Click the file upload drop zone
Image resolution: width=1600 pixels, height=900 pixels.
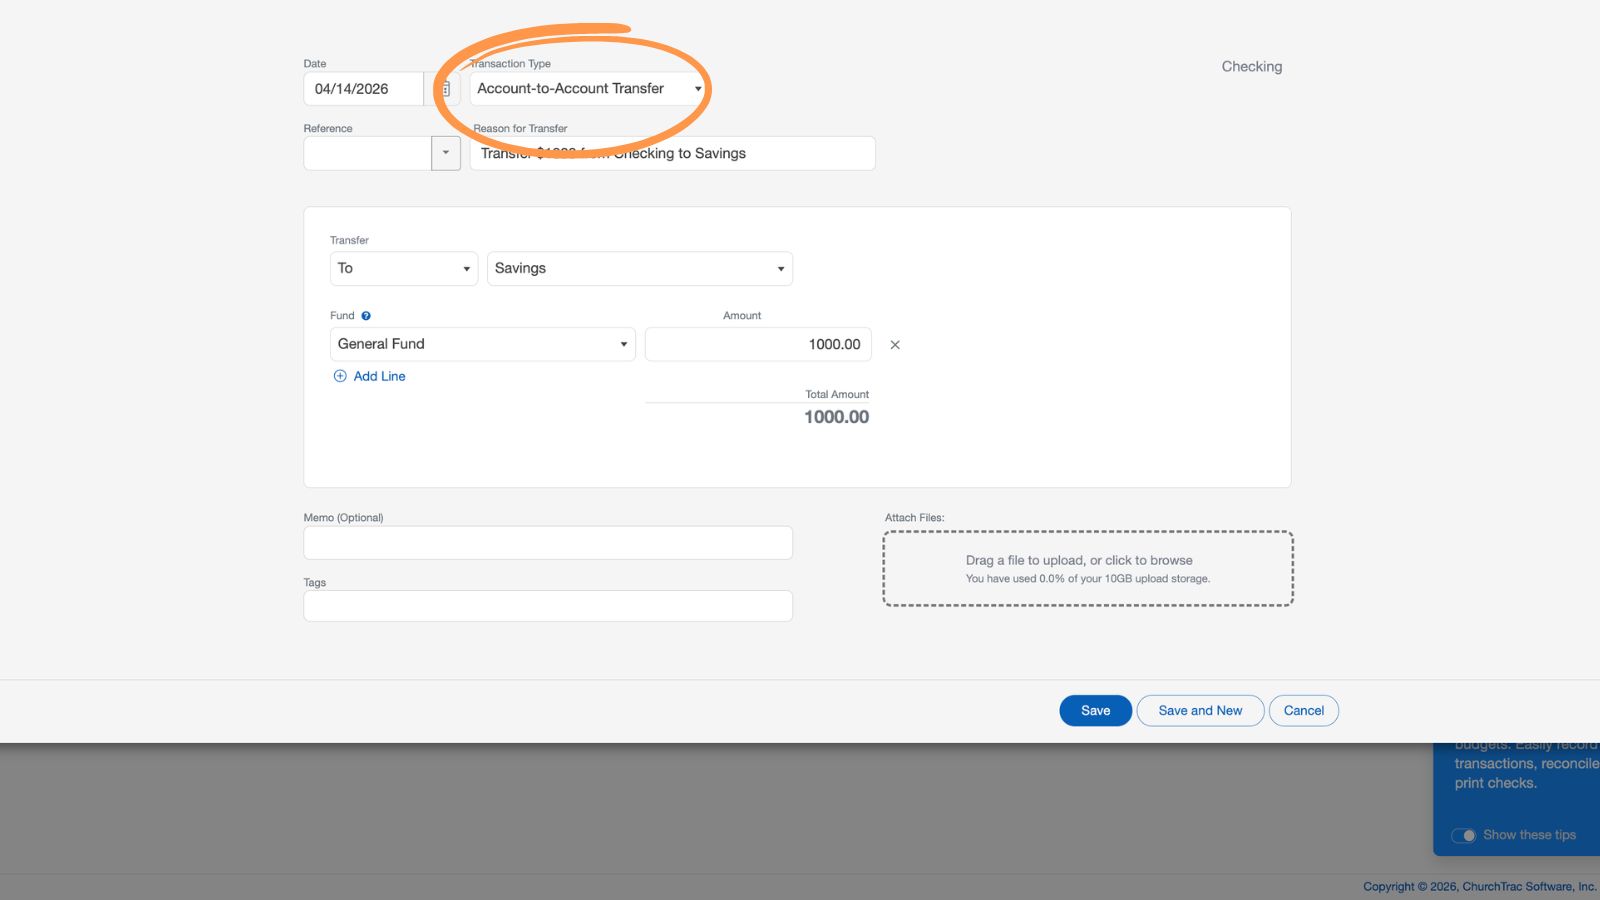pyautogui.click(x=1088, y=568)
